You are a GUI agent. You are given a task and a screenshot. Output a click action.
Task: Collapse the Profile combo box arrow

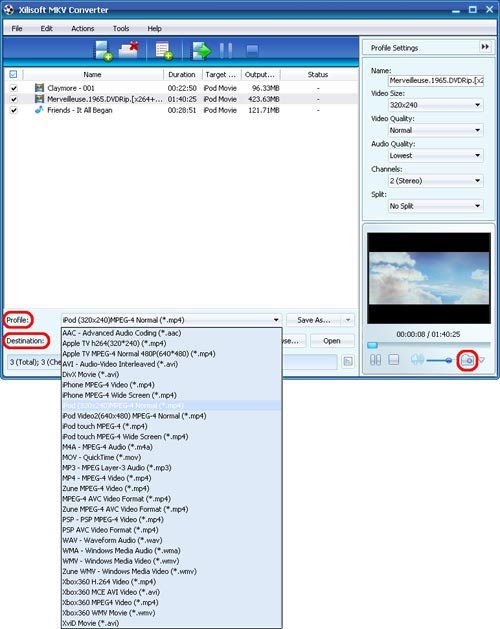point(276,320)
